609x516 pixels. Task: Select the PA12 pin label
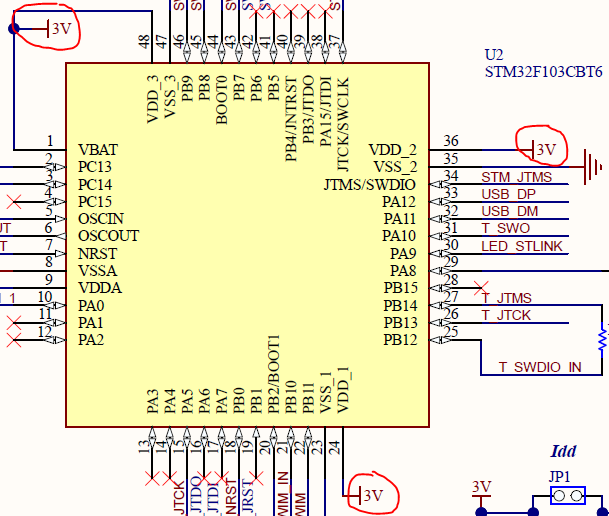coord(399,202)
